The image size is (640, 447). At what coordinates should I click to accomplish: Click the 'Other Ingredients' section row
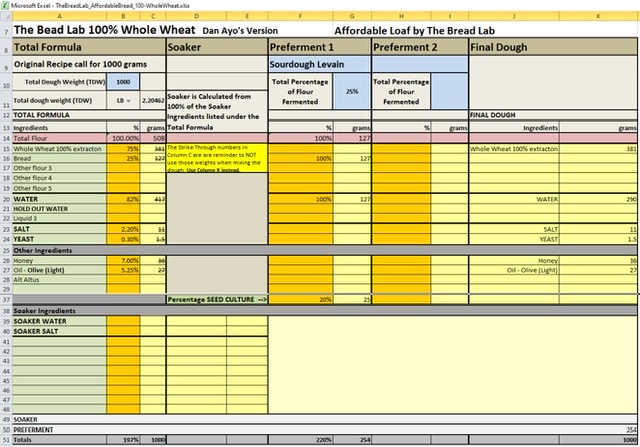[325, 250]
